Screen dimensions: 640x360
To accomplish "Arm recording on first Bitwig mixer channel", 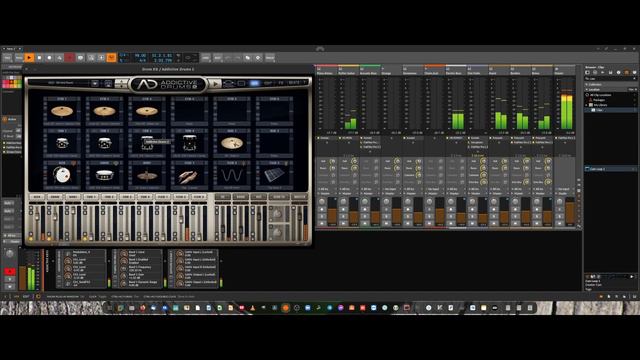I will click(x=322, y=209).
